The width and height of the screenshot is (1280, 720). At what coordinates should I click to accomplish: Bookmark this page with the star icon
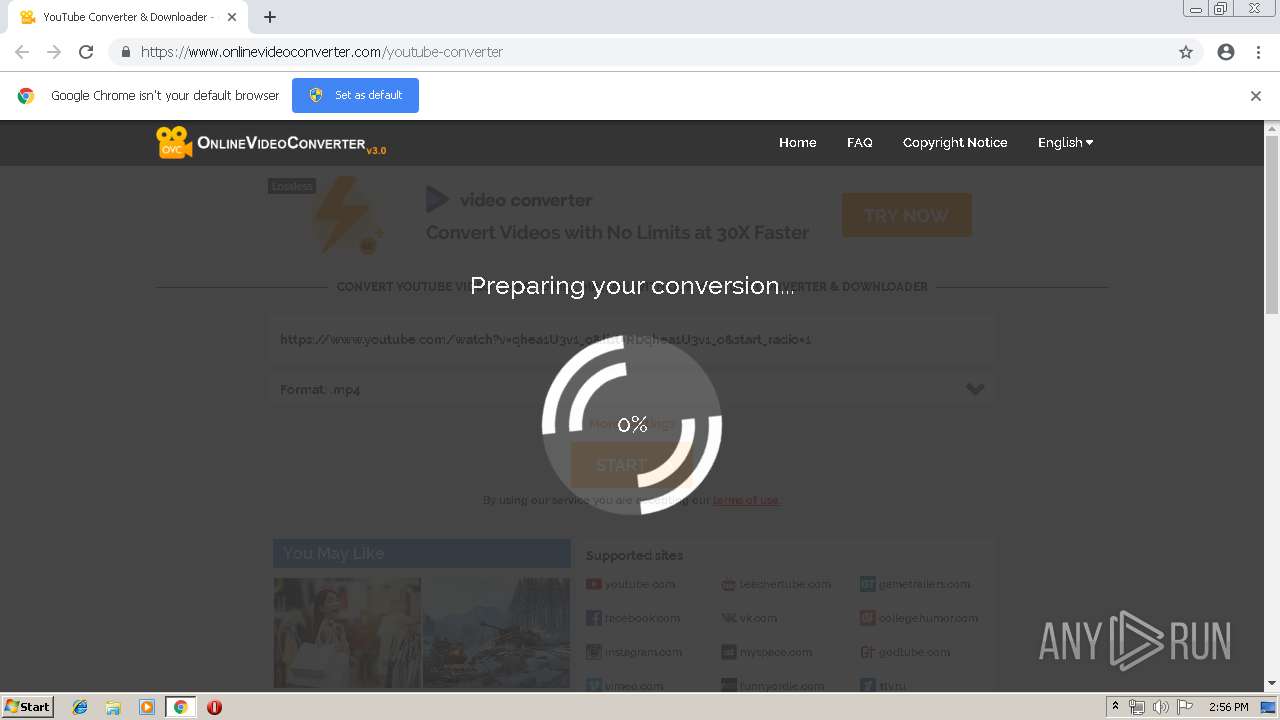tap(1186, 52)
